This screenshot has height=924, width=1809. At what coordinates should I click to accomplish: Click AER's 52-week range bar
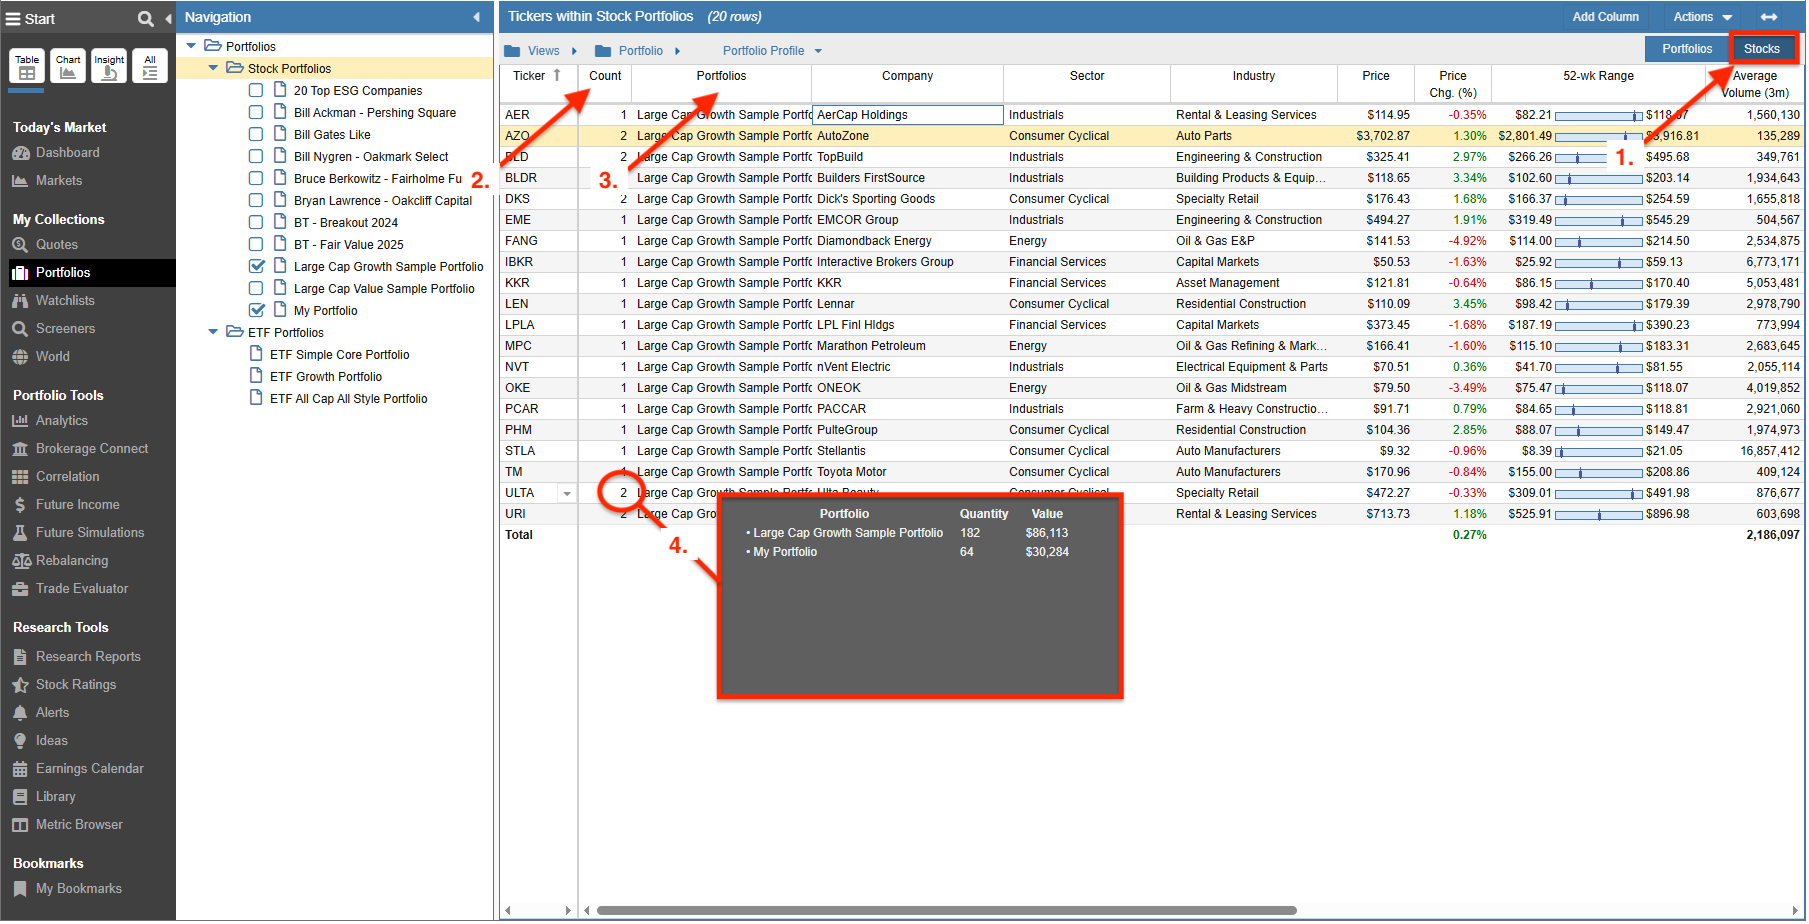tap(1598, 116)
